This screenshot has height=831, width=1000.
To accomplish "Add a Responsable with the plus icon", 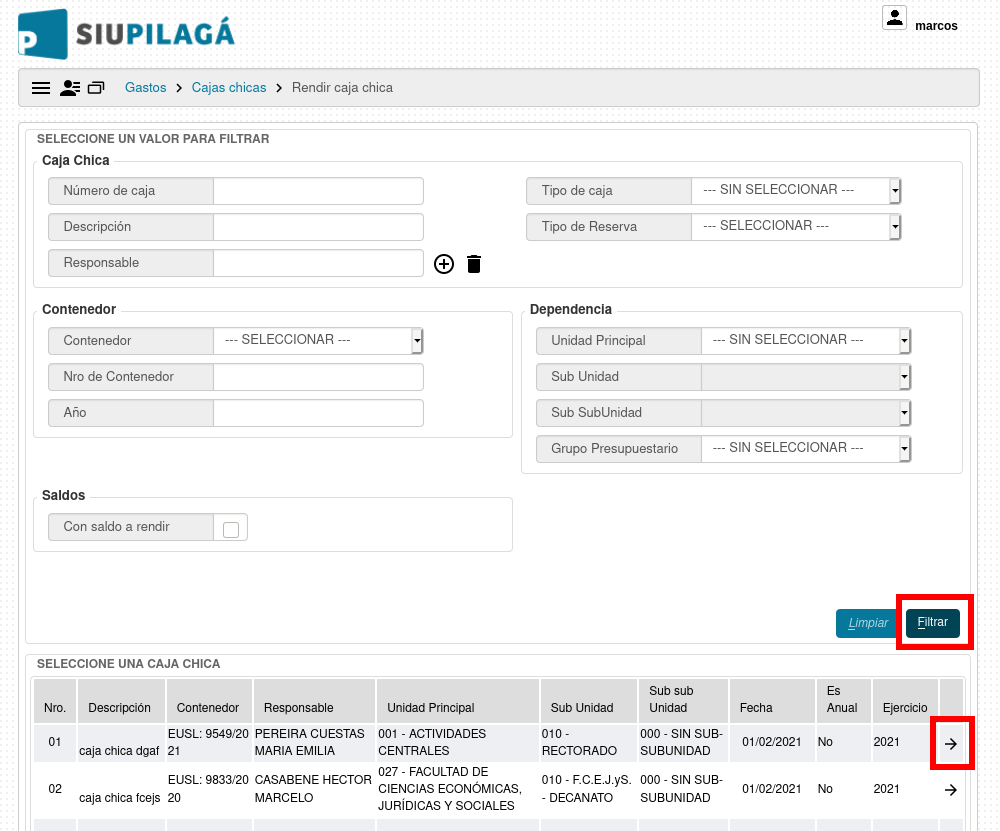I will pos(444,263).
